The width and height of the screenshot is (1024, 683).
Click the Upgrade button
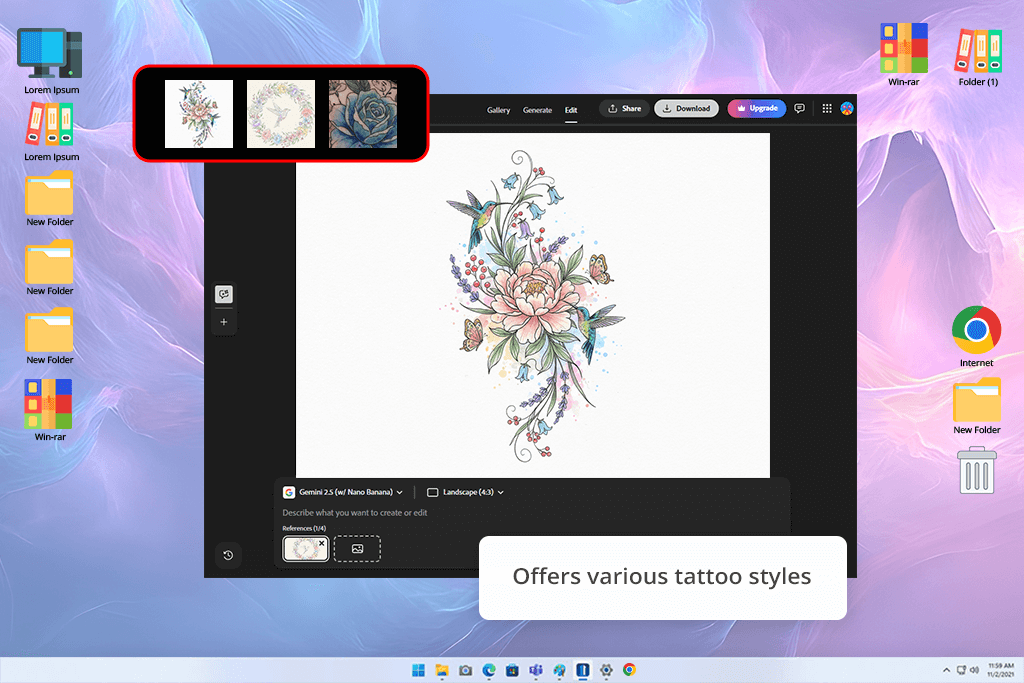757,108
